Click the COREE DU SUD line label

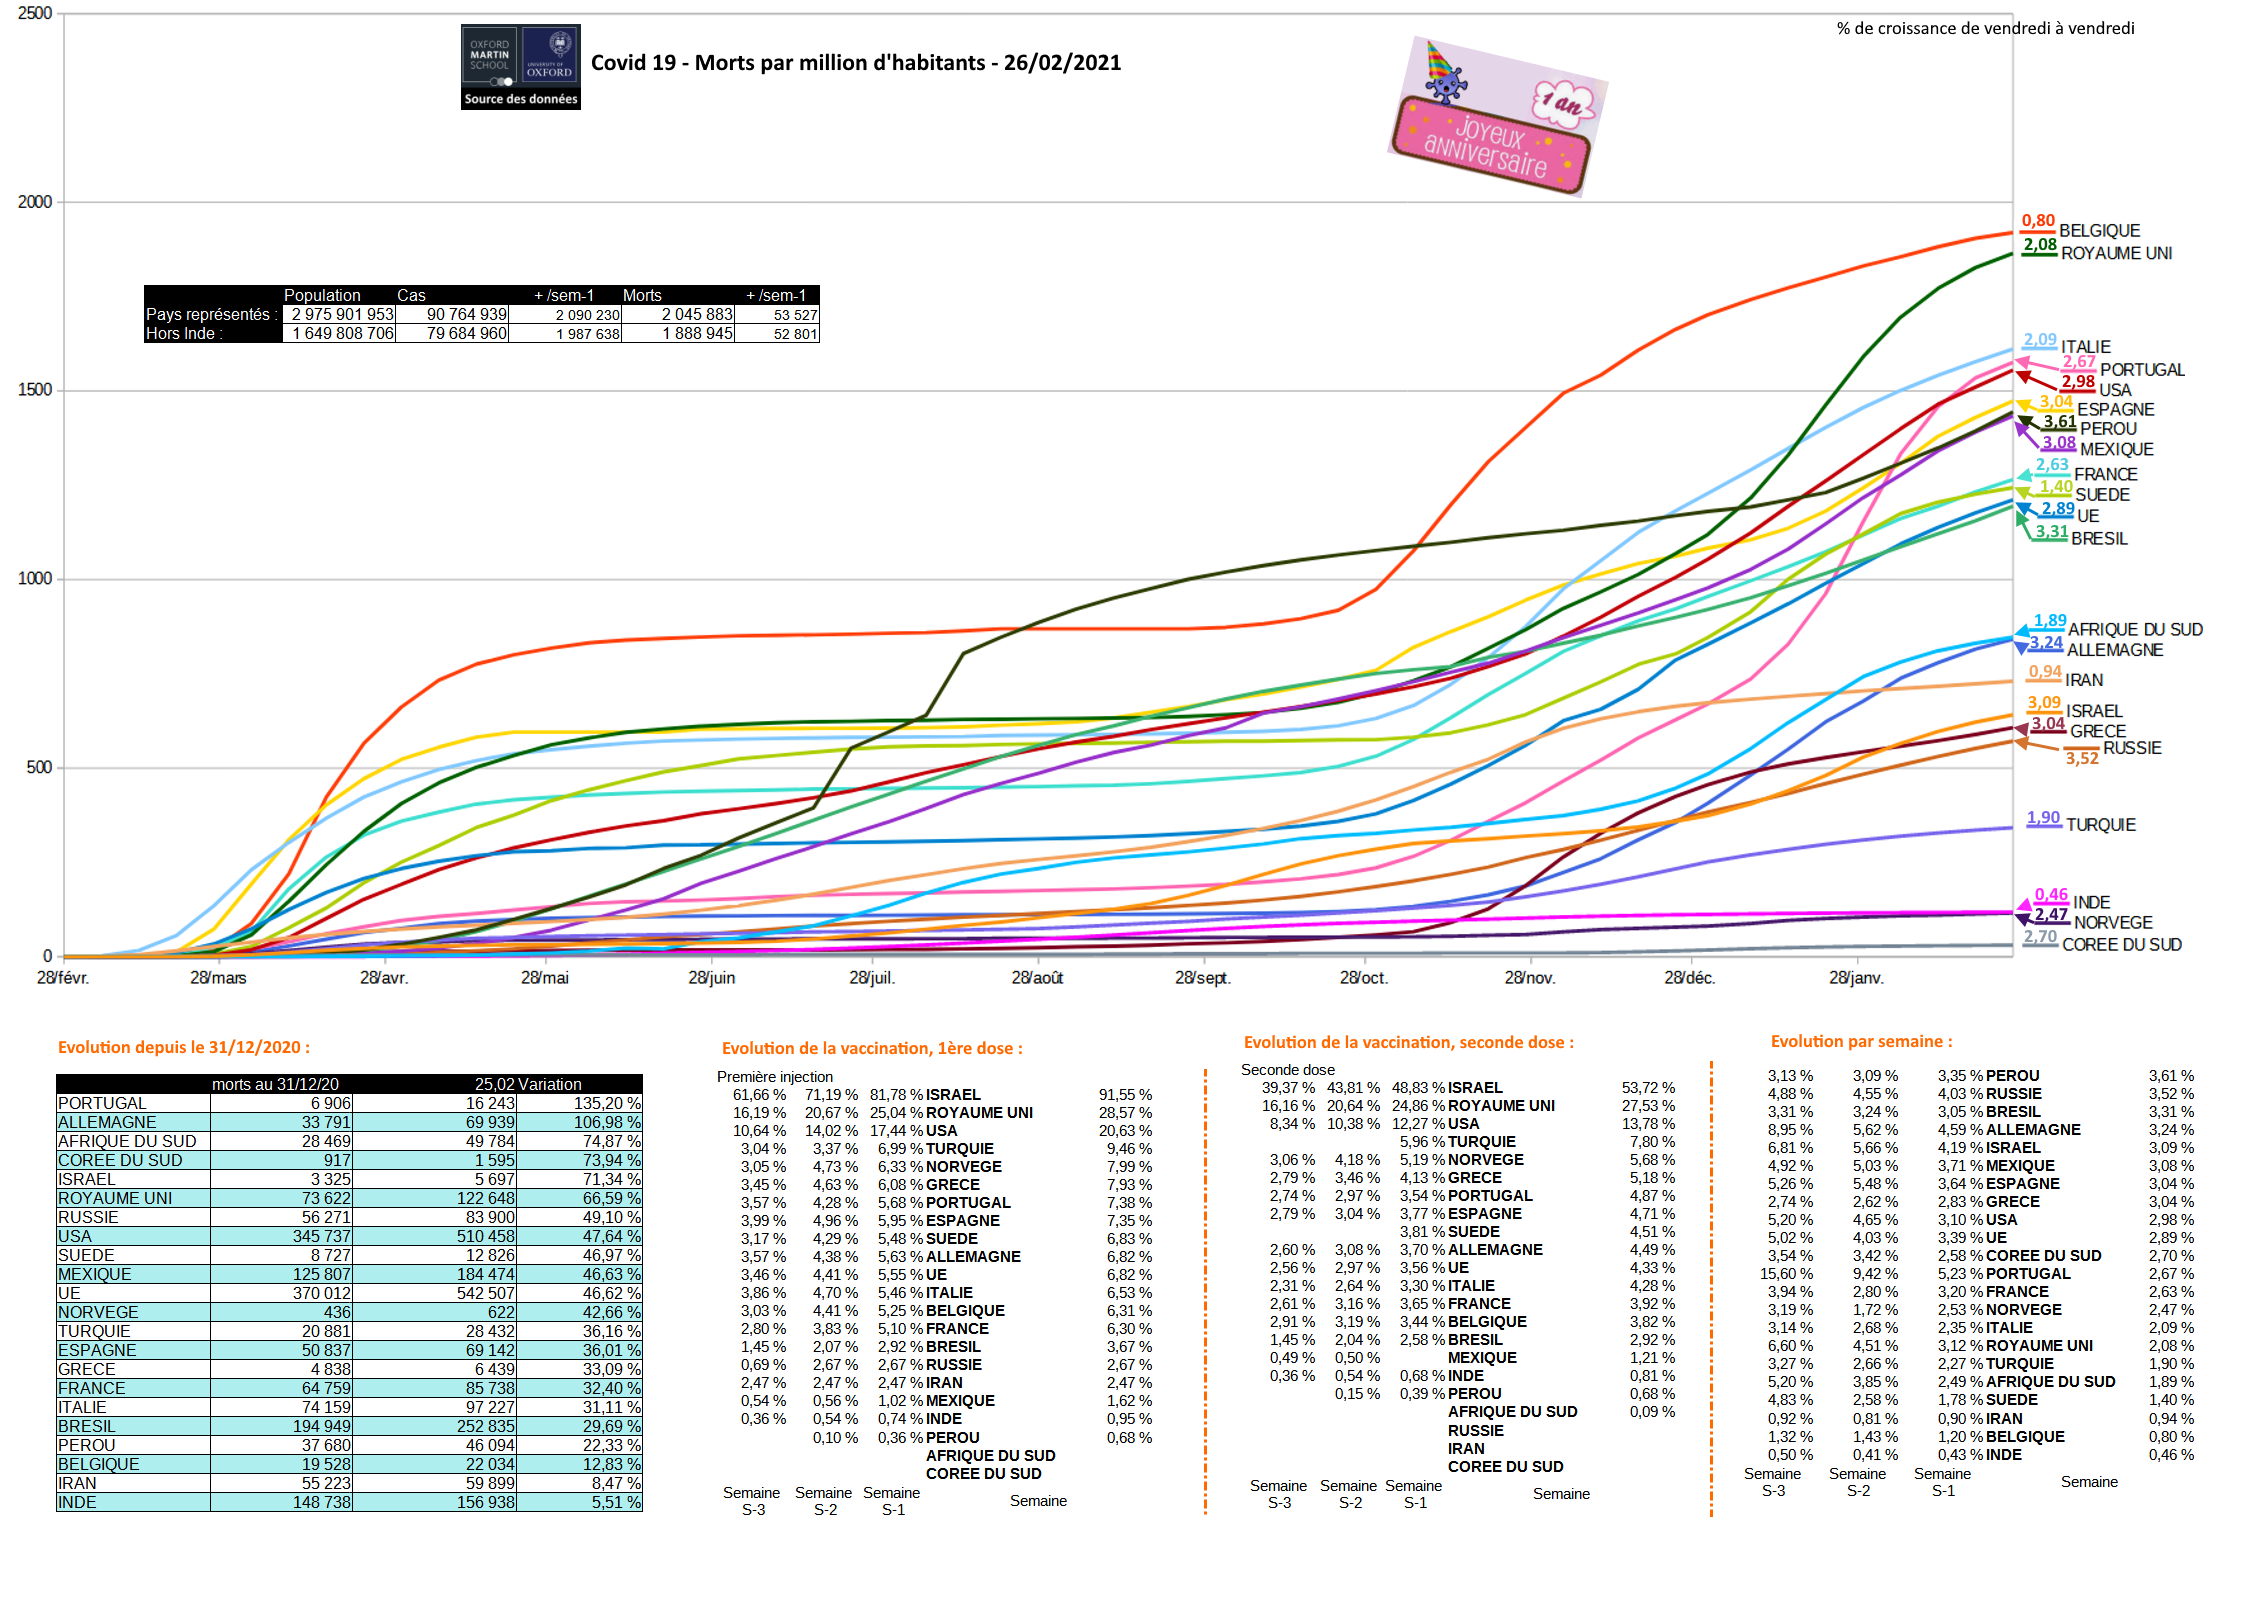click(x=2121, y=945)
